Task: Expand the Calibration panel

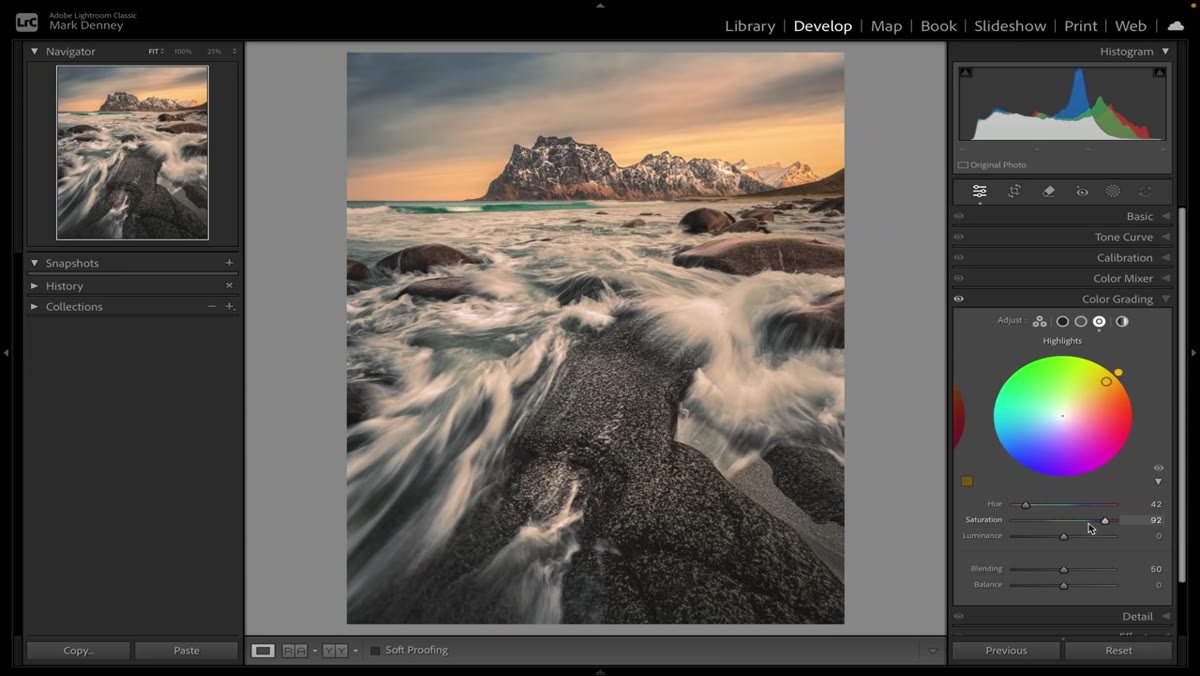Action: coord(1166,258)
